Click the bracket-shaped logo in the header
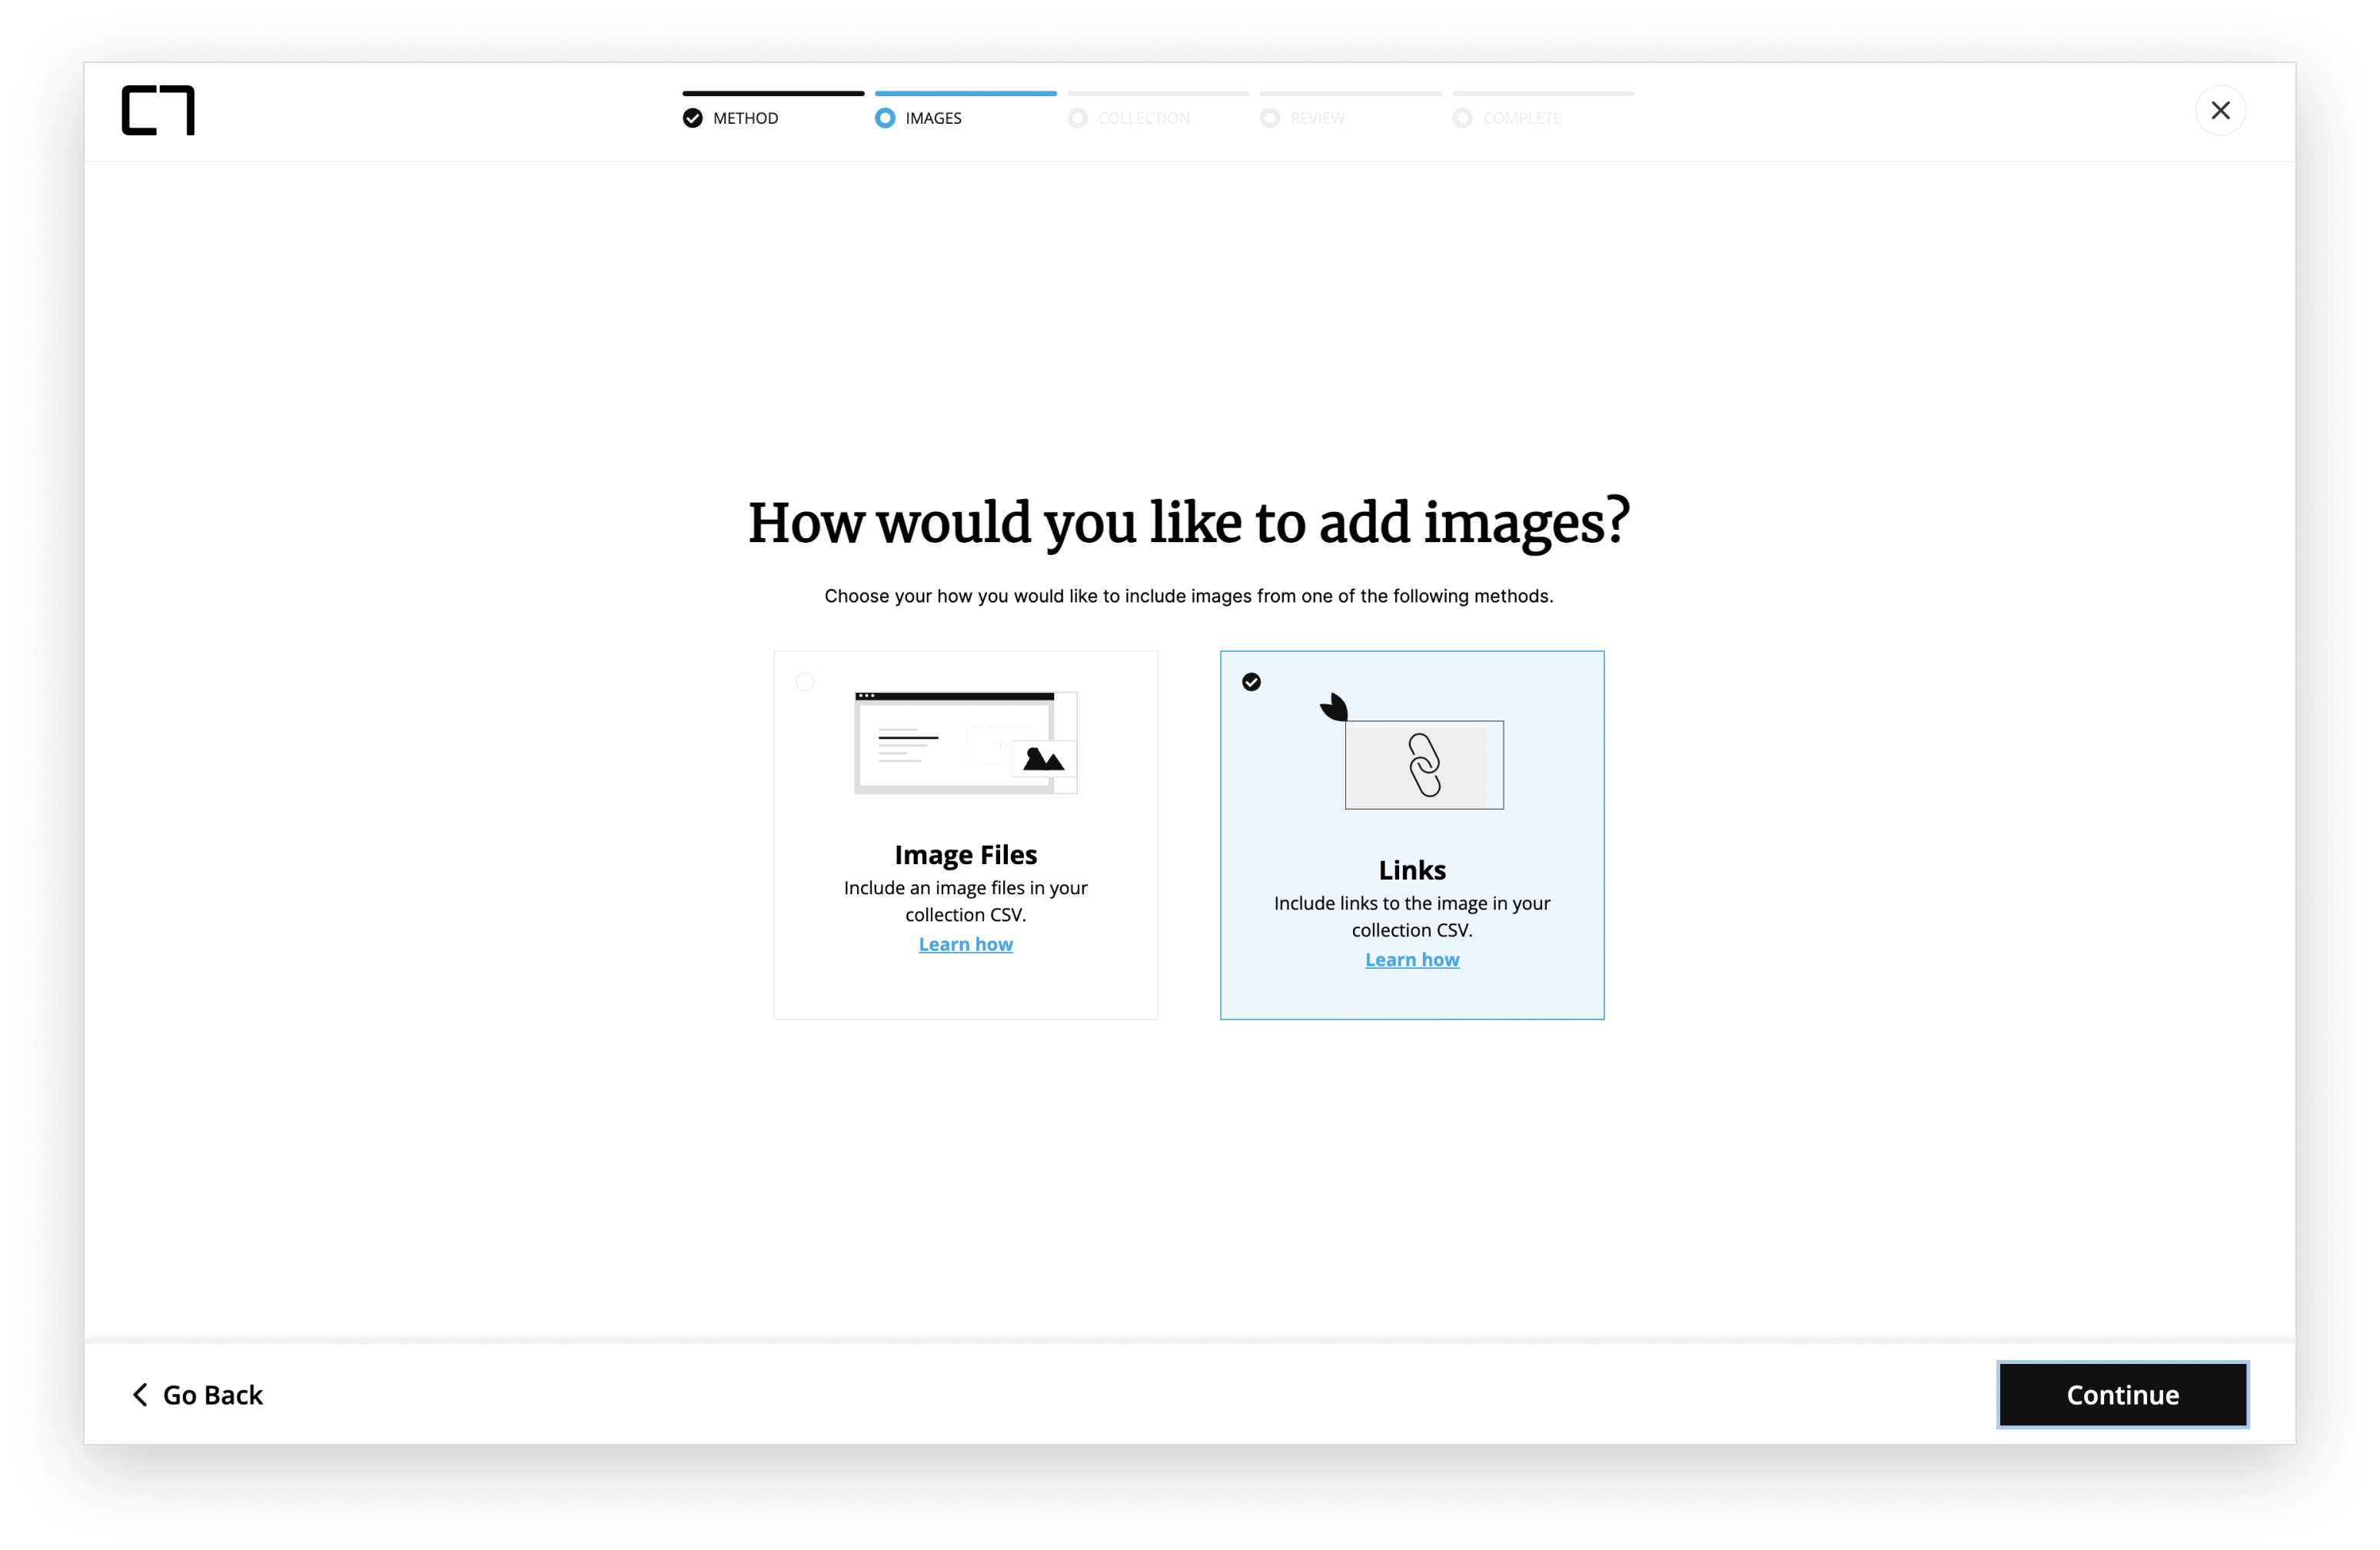This screenshot has height=1550, width=2380. pos(158,110)
